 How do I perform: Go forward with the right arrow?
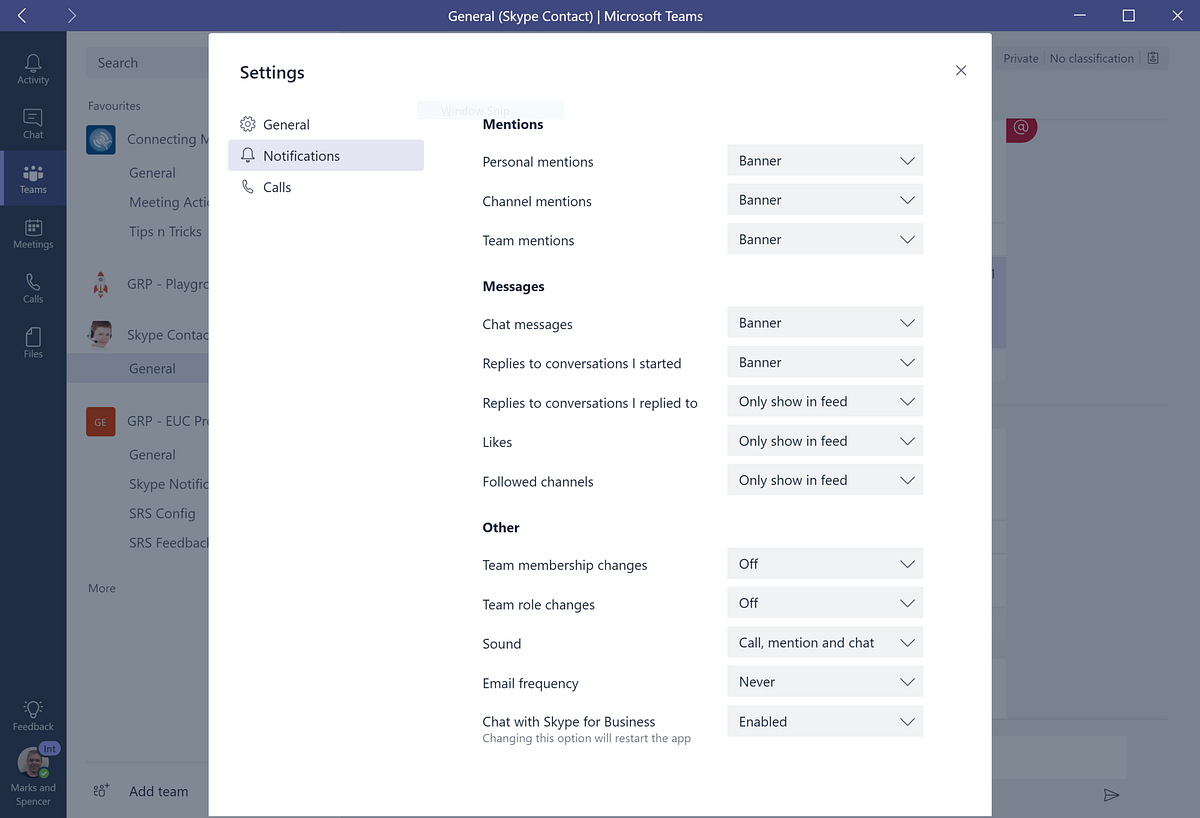(72, 15)
